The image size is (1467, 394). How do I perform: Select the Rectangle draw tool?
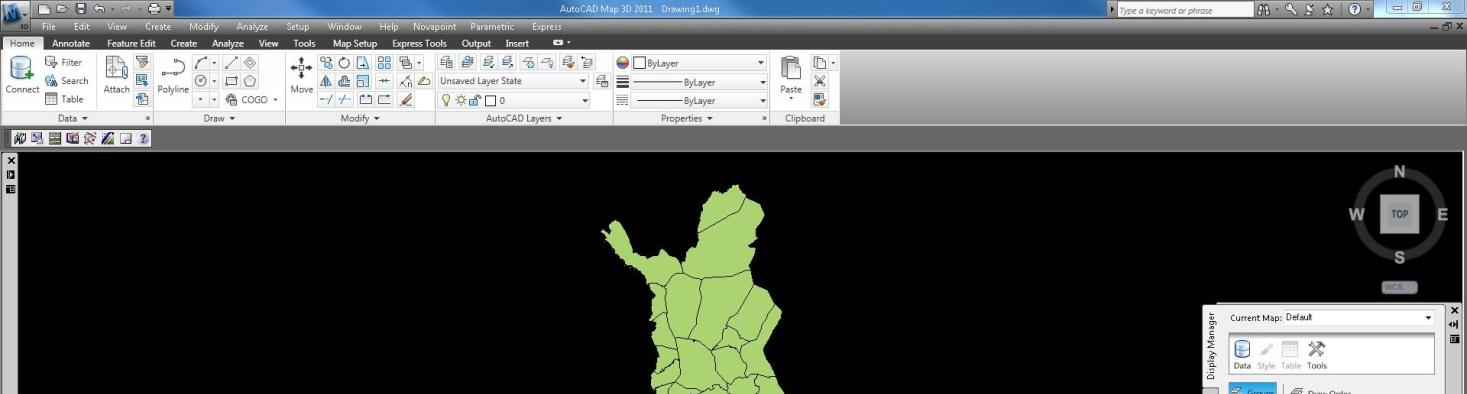tap(231, 81)
